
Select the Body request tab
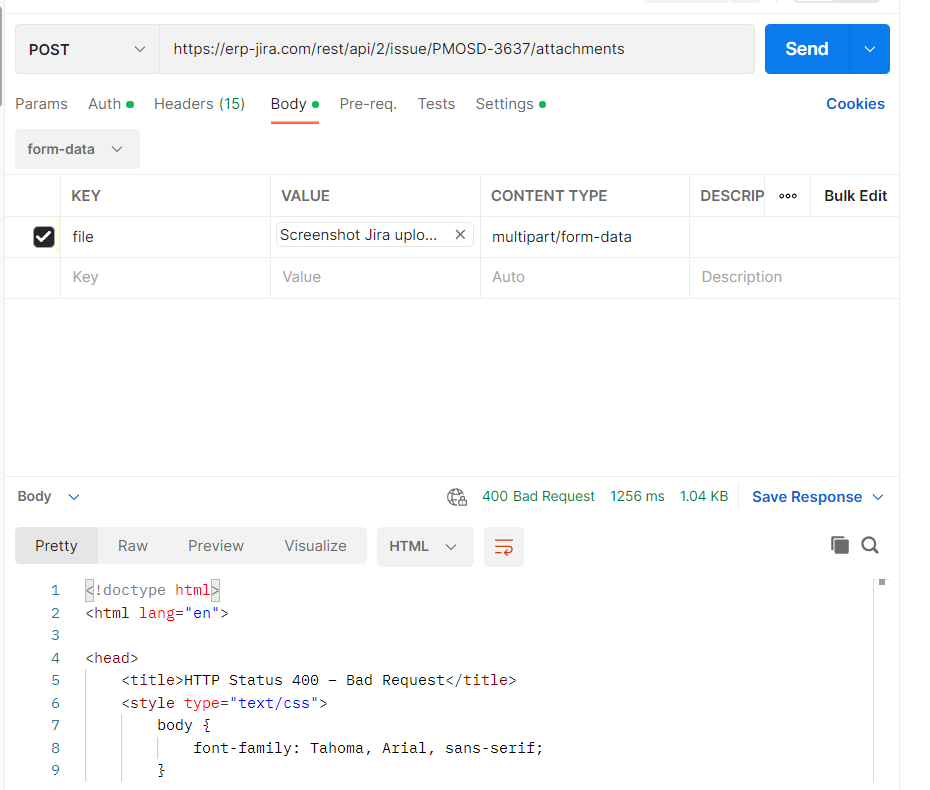pyautogui.click(x=295, y=104)
